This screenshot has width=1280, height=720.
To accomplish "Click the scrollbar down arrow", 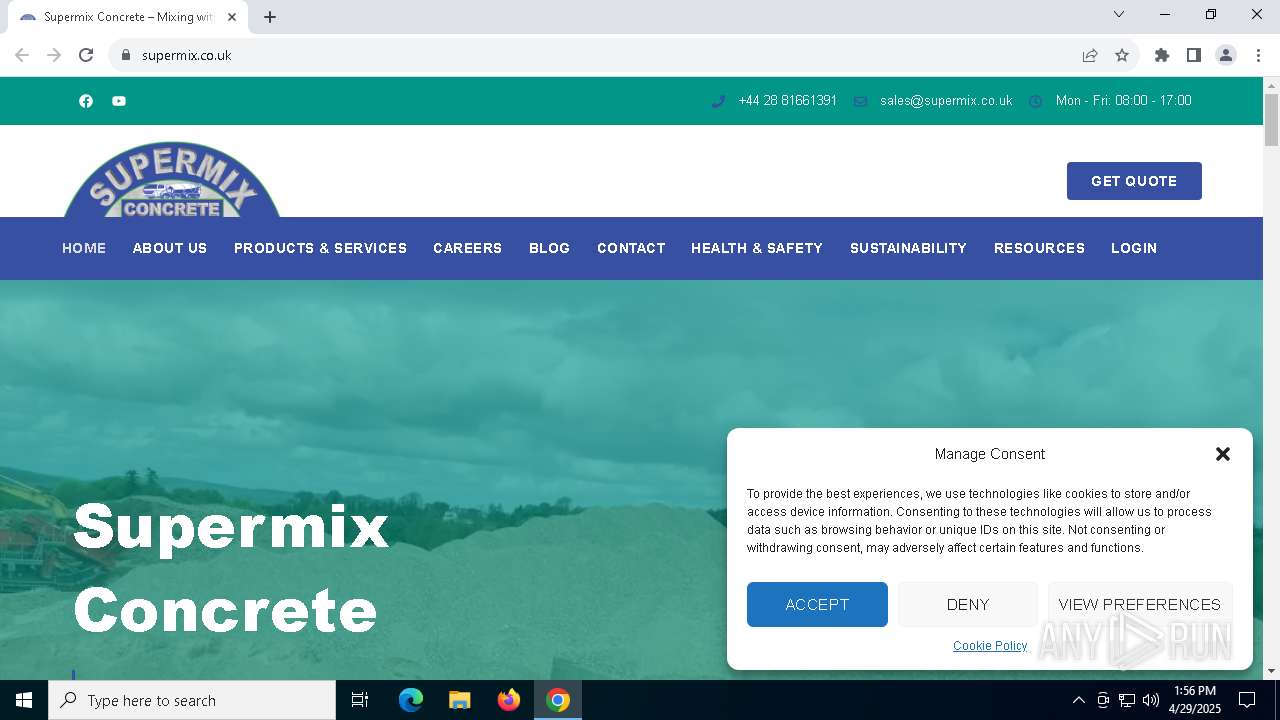I will [x=1271, y=671].
